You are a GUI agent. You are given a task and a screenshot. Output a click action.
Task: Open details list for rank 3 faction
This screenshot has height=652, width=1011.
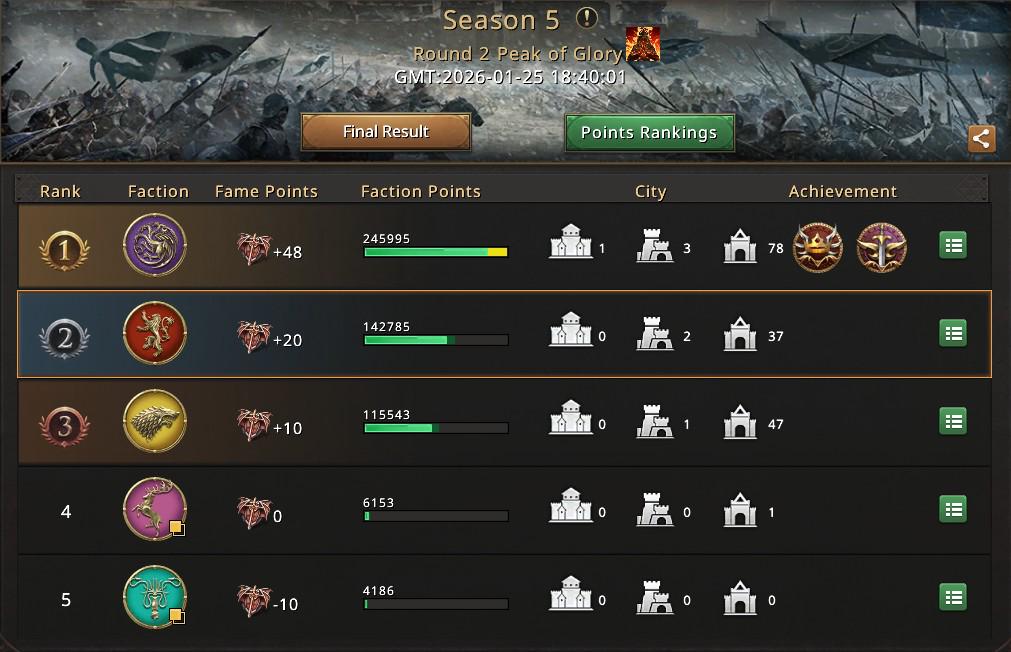pos(953,421)
